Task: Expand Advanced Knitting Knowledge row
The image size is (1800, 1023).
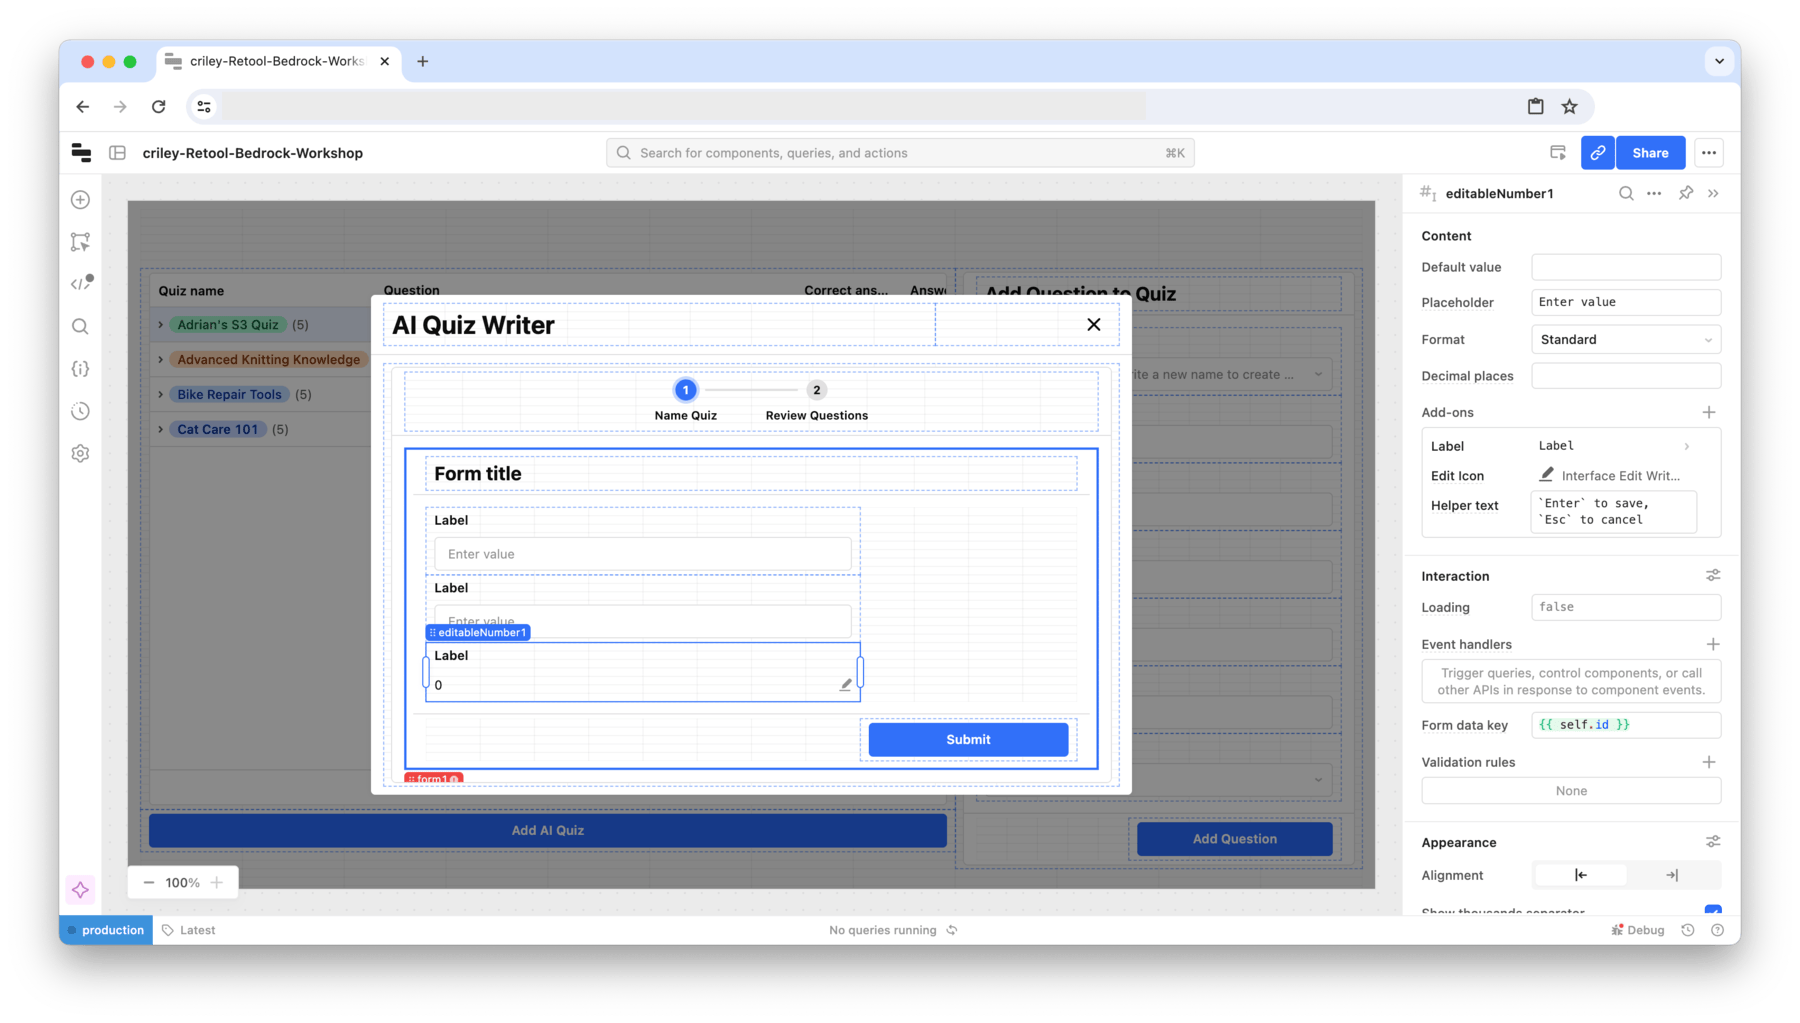Action: (161, 360)
